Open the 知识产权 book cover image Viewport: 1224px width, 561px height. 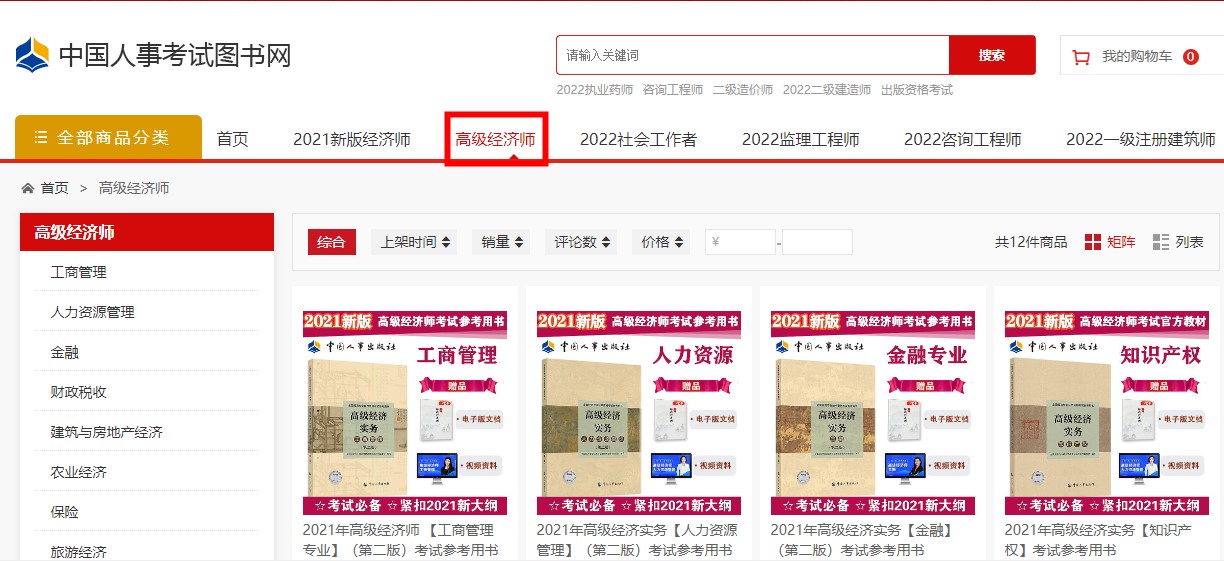(1107, 412)
